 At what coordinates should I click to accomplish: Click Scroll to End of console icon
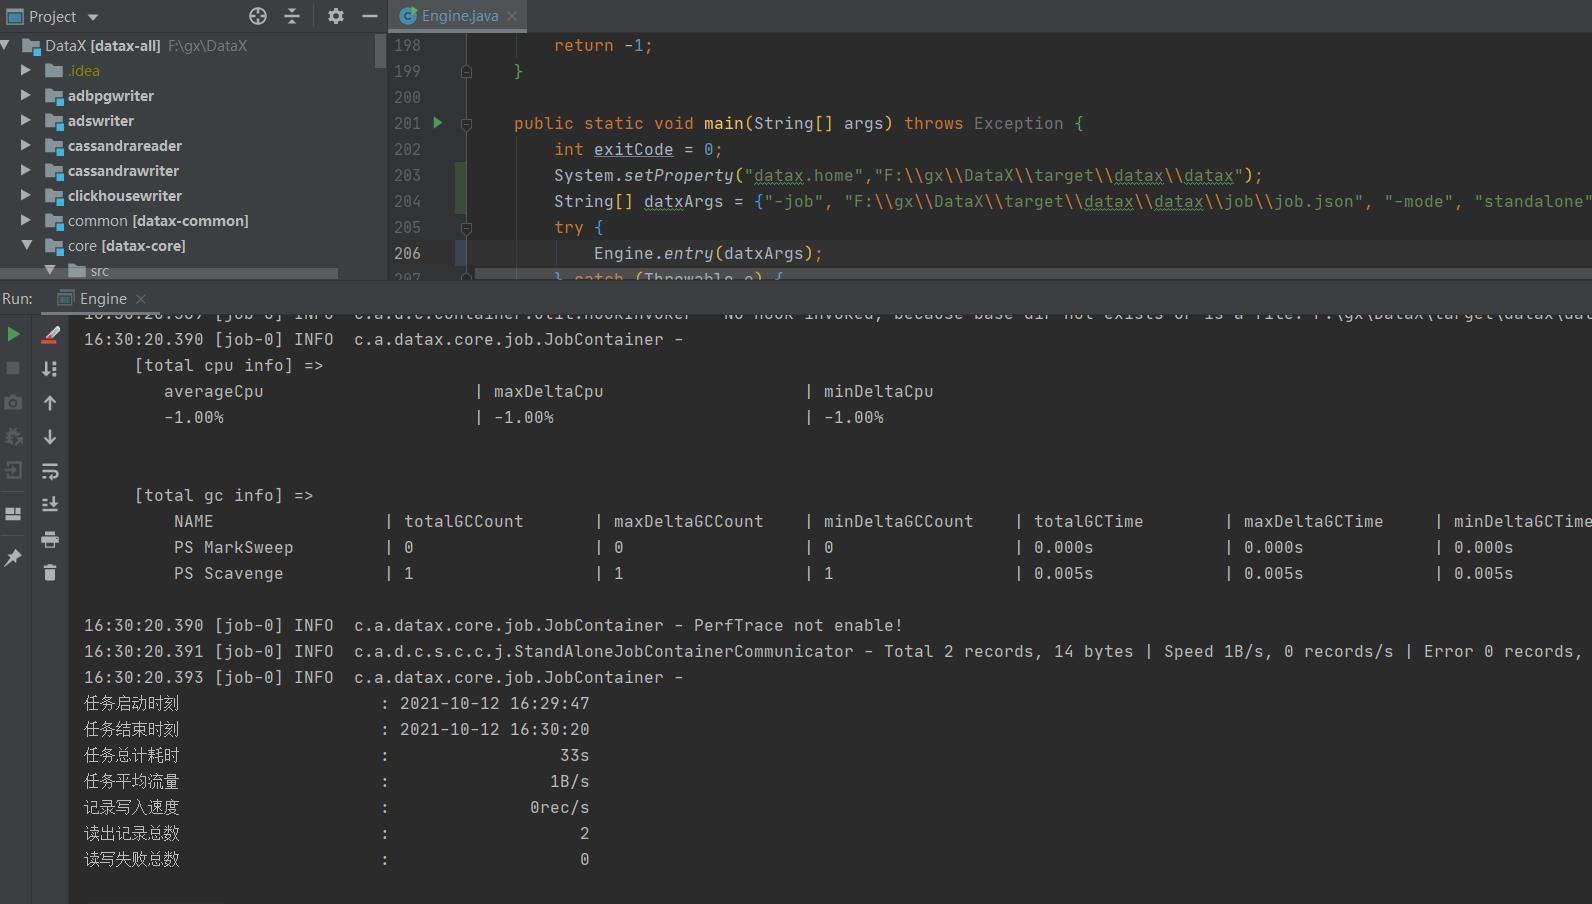pyautogui.click(x=50, y=505)
